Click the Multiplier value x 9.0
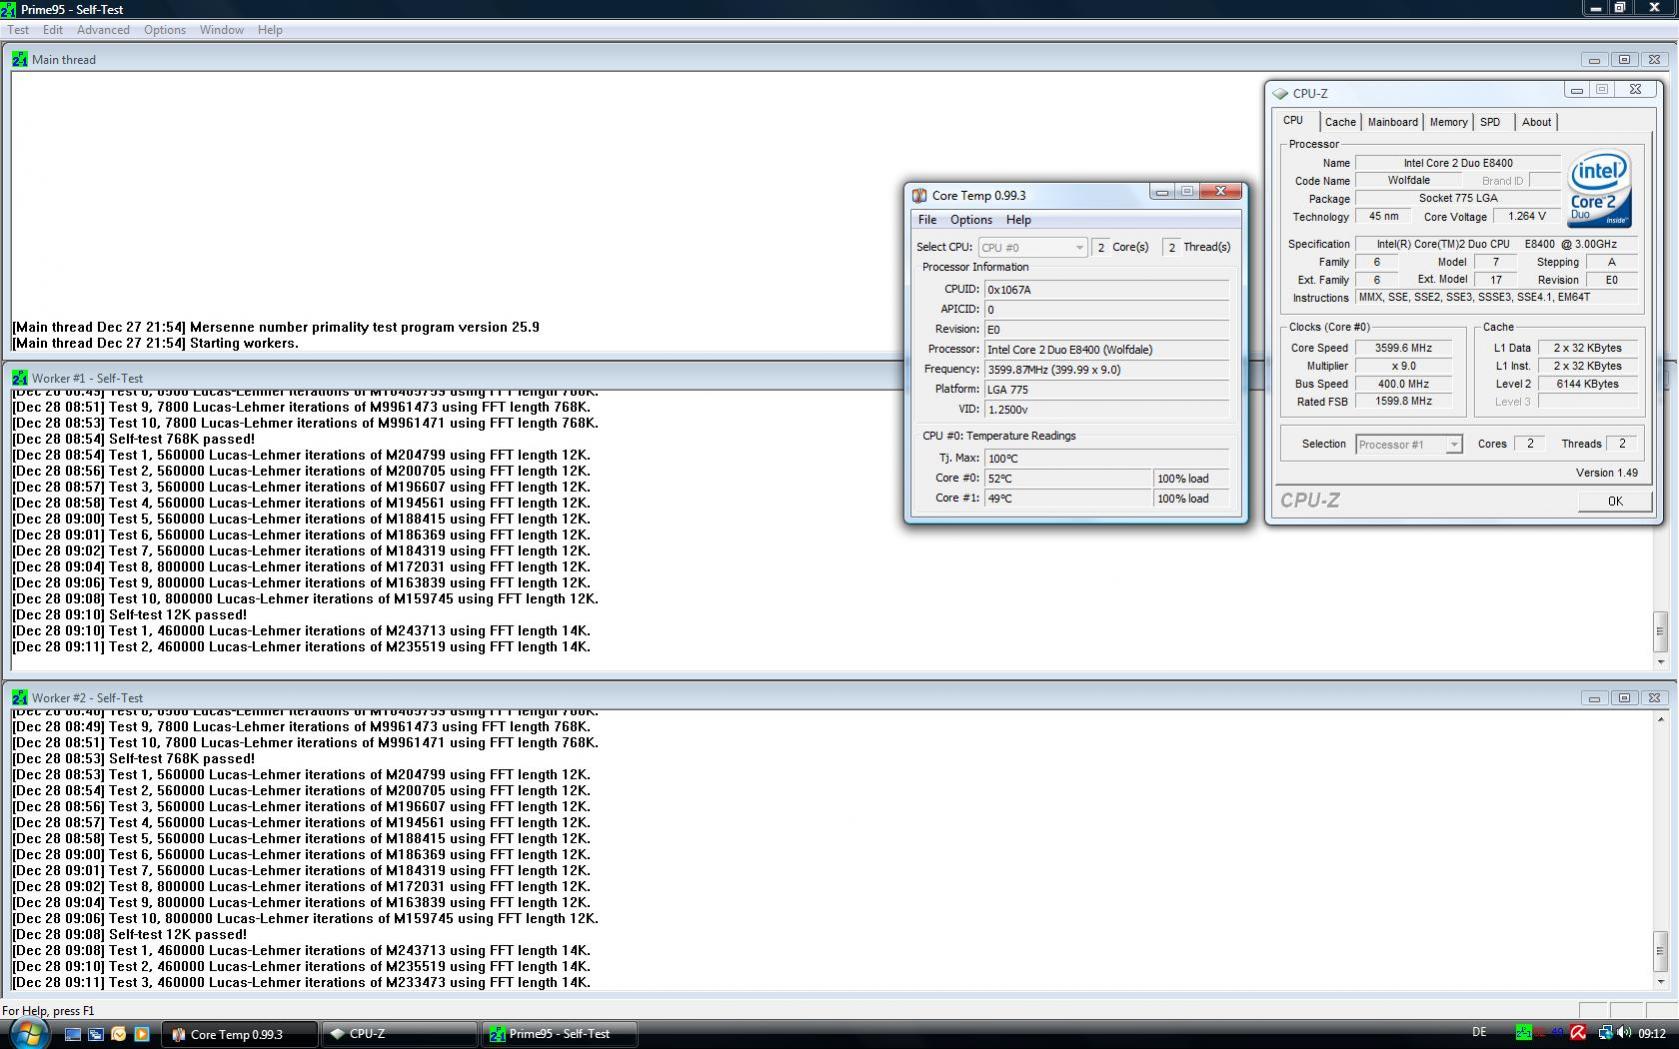The height and width of the screenshot is (1049, 1679). pyautogui.click(x=1403, y=366)
